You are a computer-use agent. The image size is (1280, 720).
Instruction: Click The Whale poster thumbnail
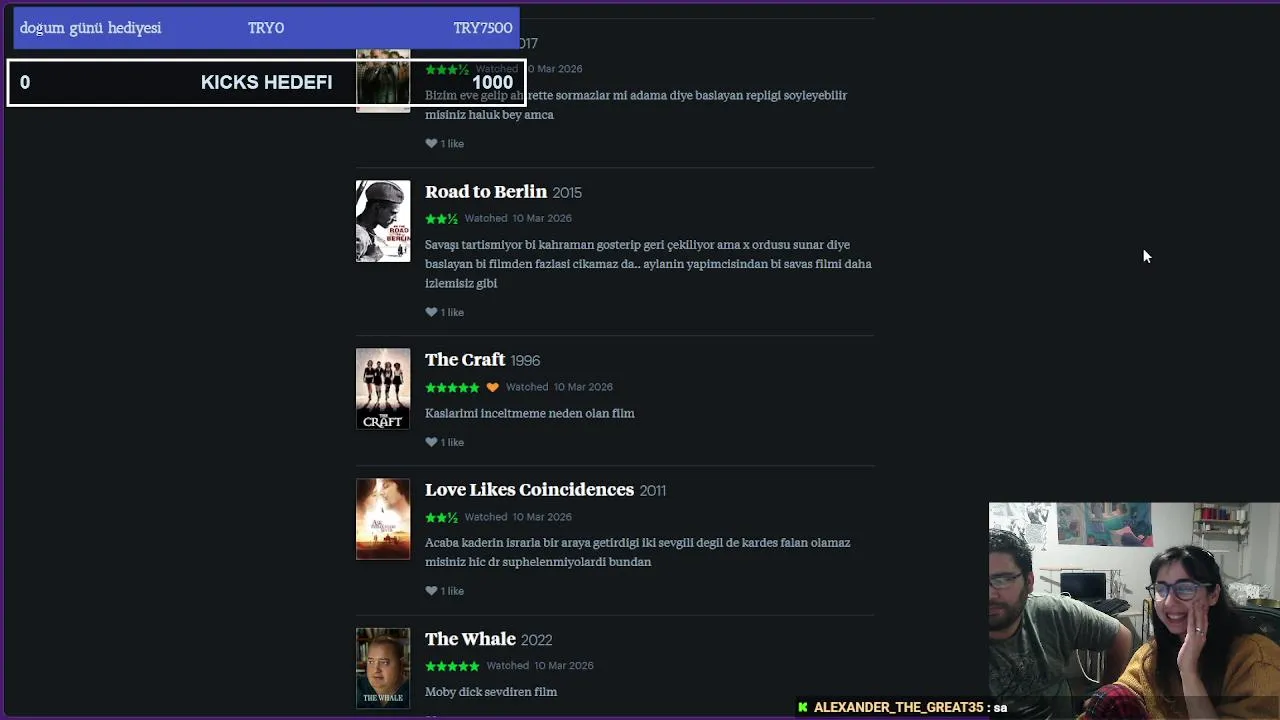point(383,668)
